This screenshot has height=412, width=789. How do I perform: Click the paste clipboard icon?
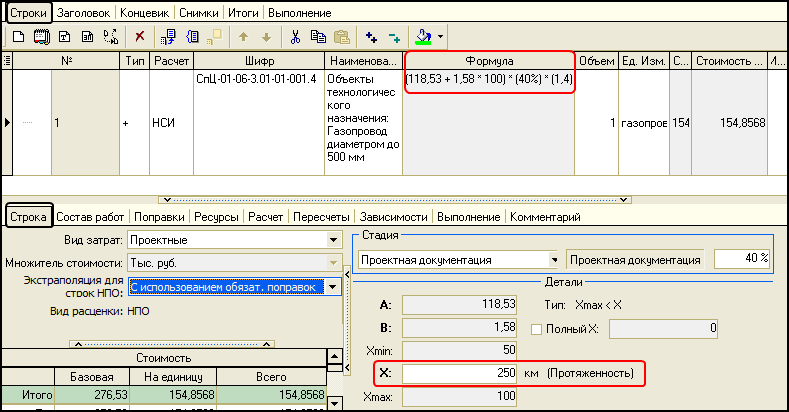(x=341, y=37)
